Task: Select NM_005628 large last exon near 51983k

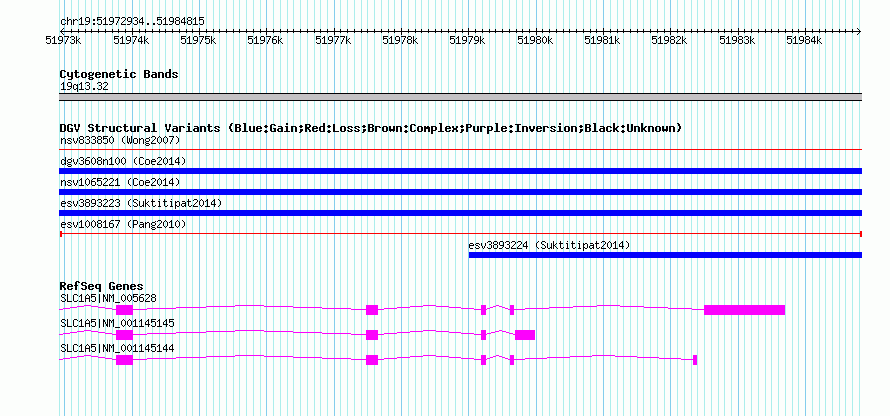Action: tap(745, 310)
